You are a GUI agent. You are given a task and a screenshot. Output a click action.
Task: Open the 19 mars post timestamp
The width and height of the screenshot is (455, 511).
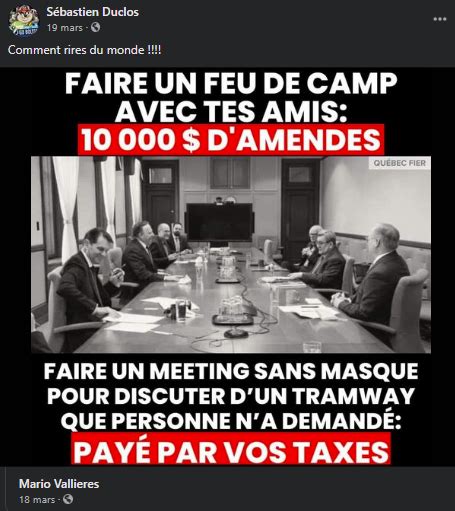pyautogui.click(x=65, y=28)
